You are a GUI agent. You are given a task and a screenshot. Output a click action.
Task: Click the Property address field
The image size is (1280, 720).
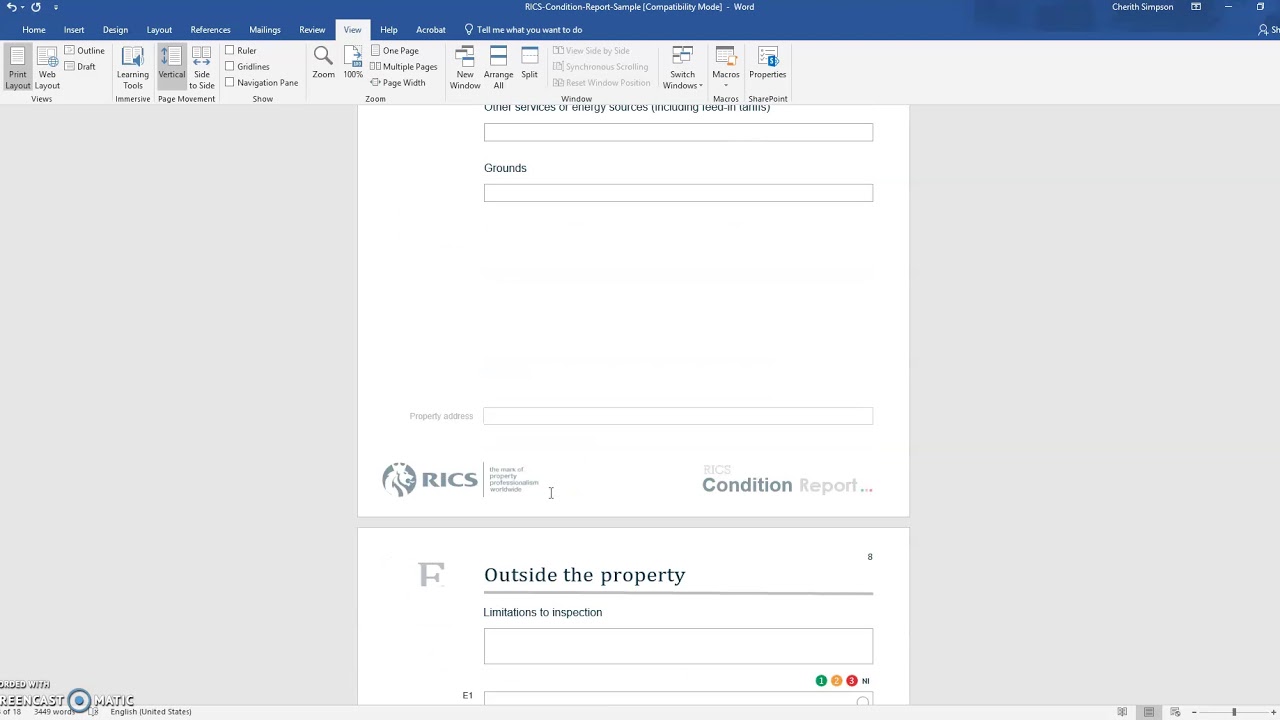pos(678,416)
